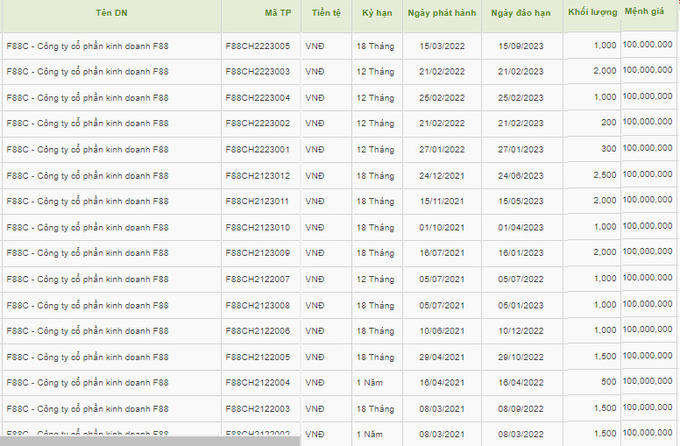Click volume 200 for F88CH2223002
The width and height of the screenshot is (680, 446).
[609, 122]
